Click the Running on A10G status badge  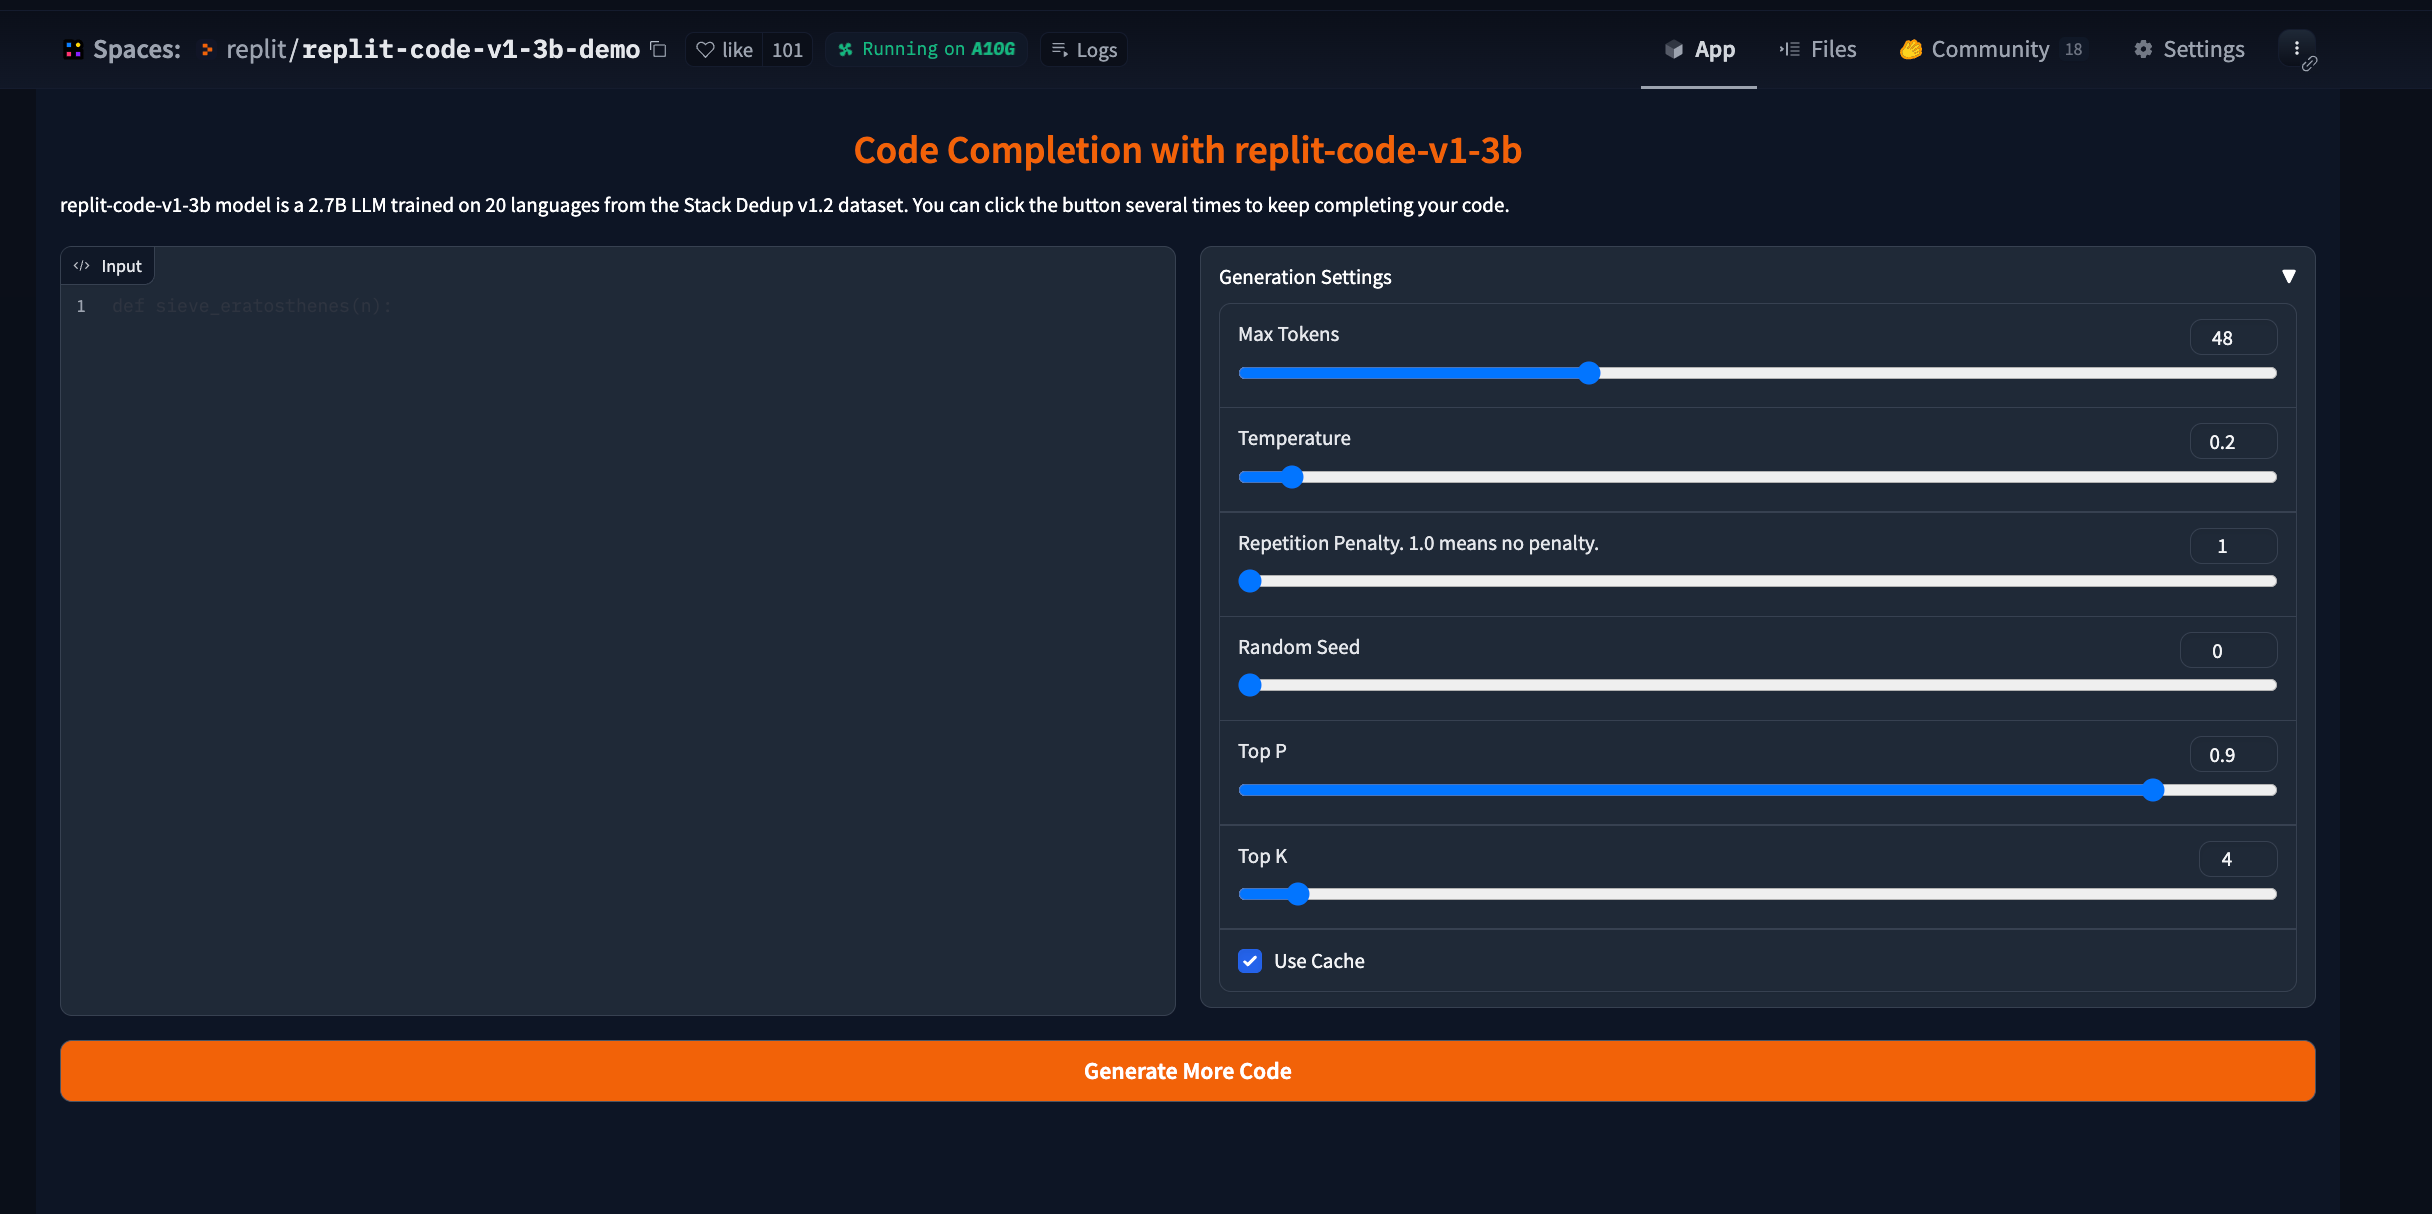point(927,49)
